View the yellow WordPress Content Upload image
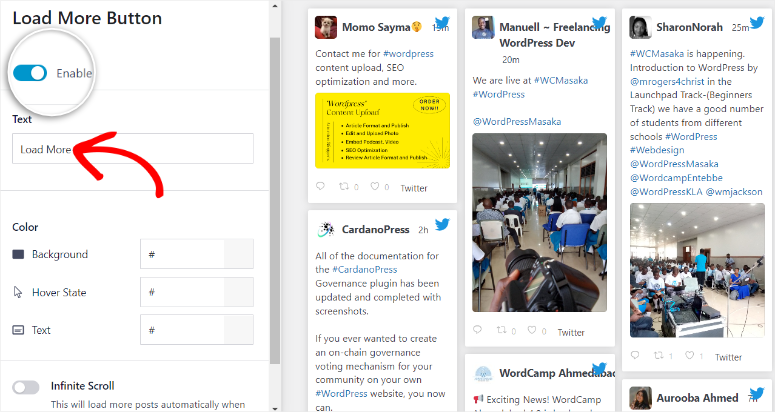 point(383,130)
